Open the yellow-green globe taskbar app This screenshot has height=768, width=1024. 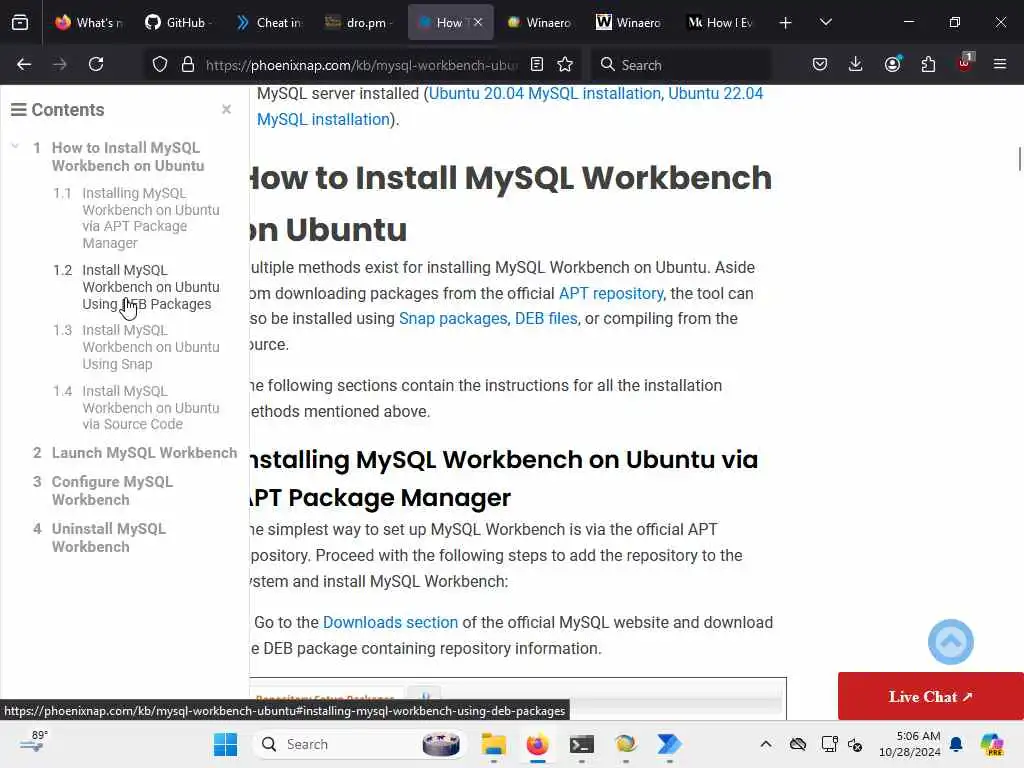[x=625, y=744]
